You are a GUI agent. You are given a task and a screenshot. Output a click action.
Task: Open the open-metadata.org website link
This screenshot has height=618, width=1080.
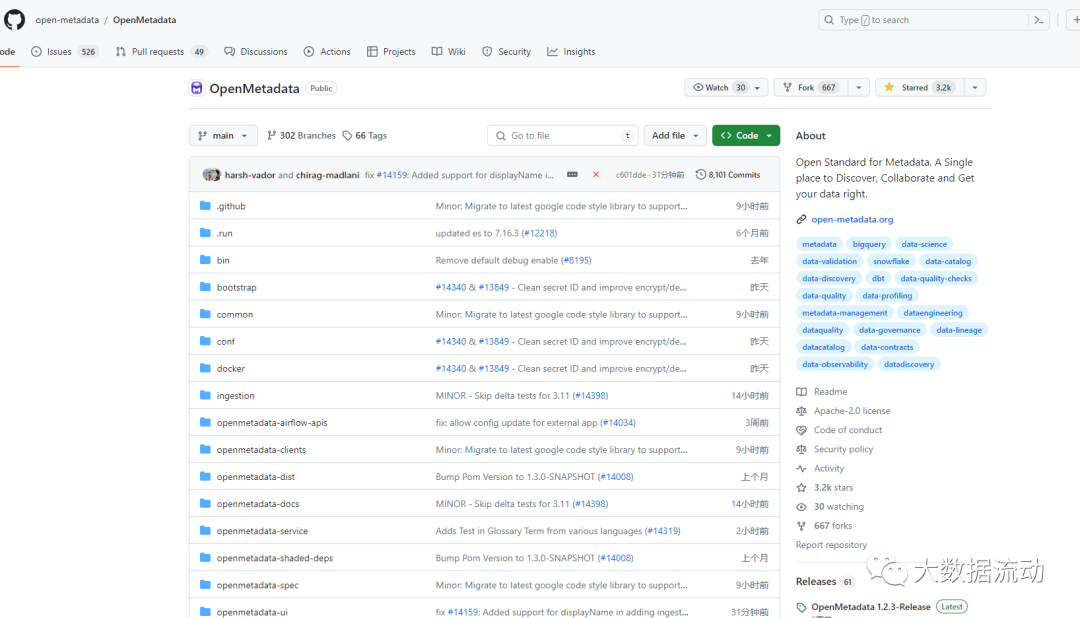point(852,219)
